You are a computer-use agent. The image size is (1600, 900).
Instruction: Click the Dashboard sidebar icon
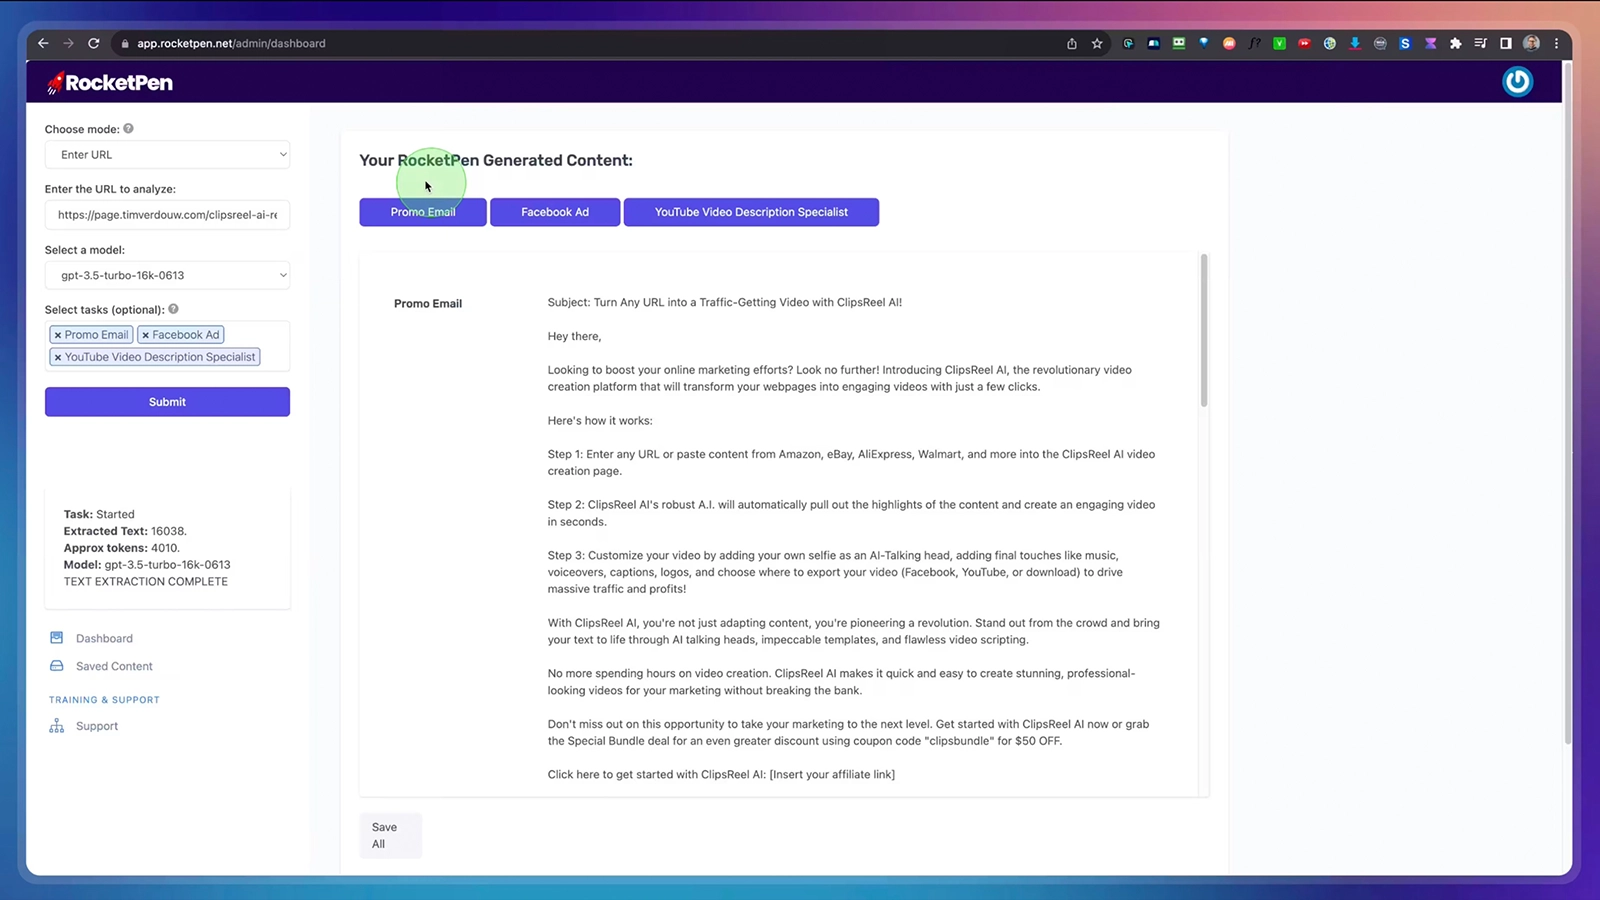tap(57, 638)
